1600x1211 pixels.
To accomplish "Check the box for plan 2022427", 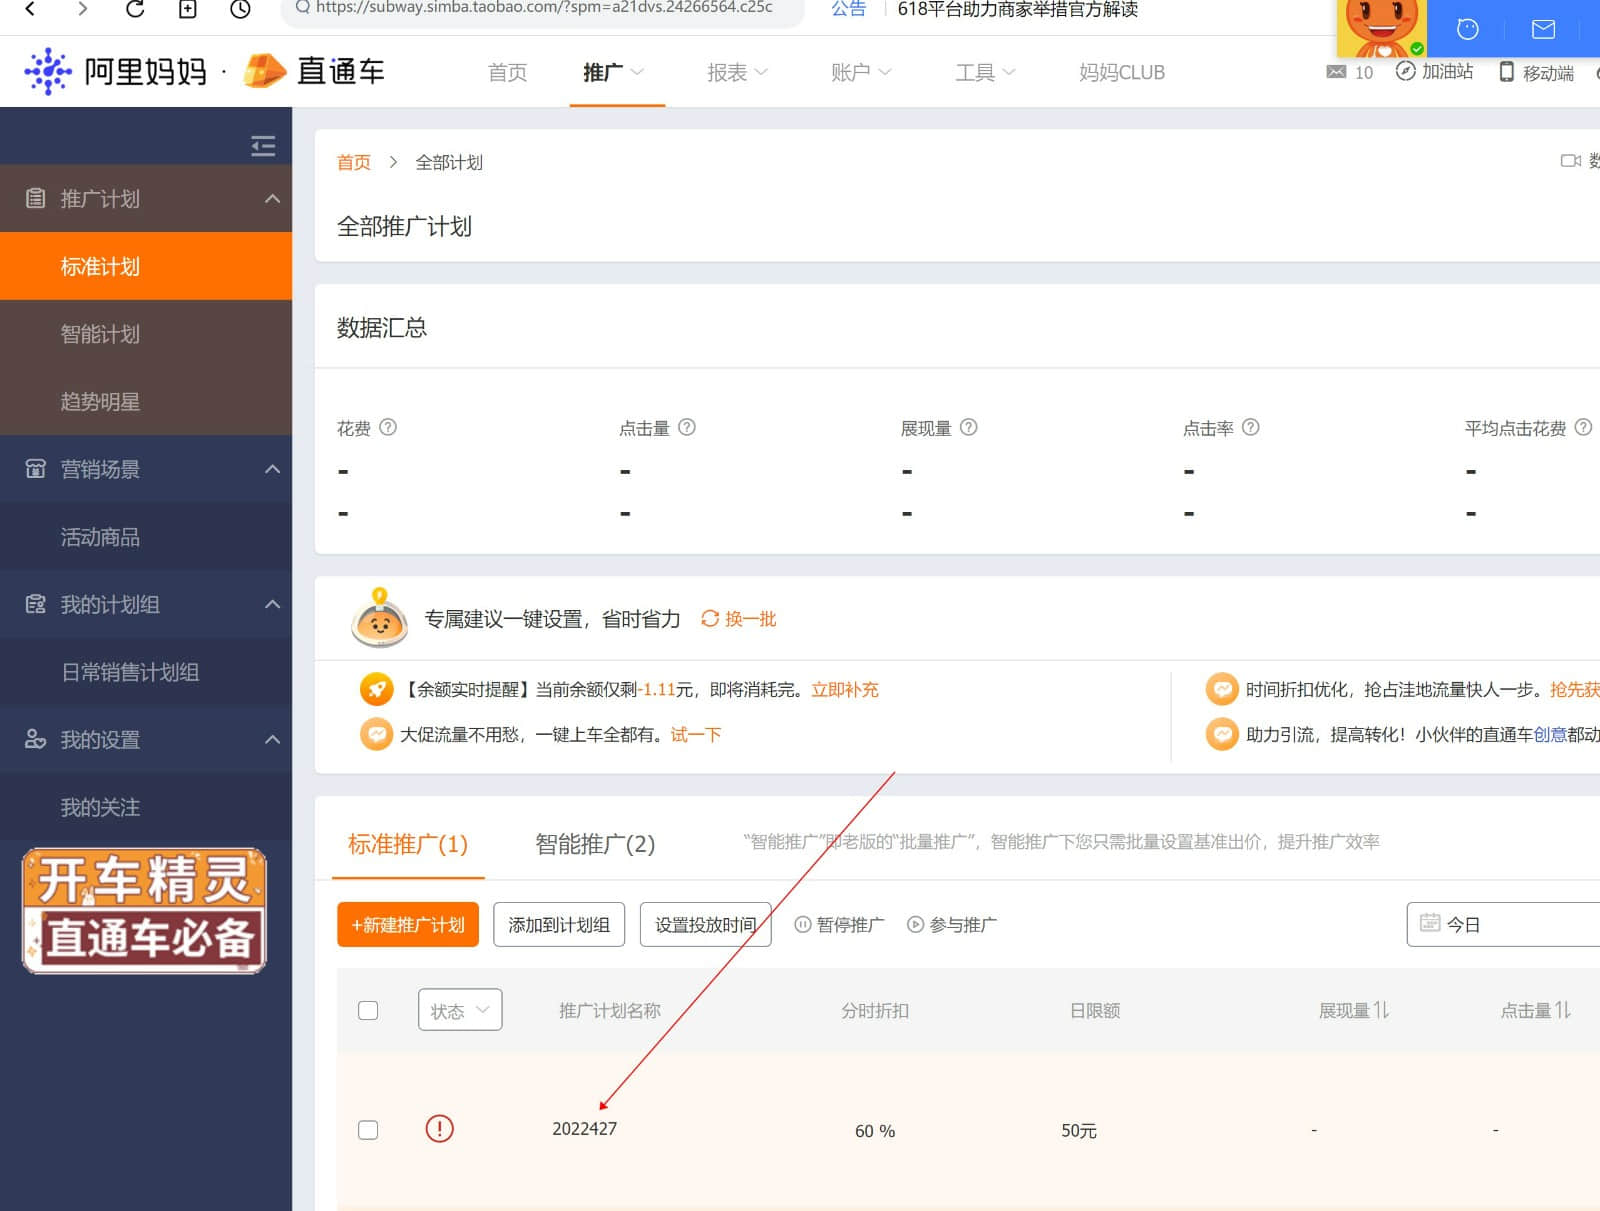I will (368, 1129).
